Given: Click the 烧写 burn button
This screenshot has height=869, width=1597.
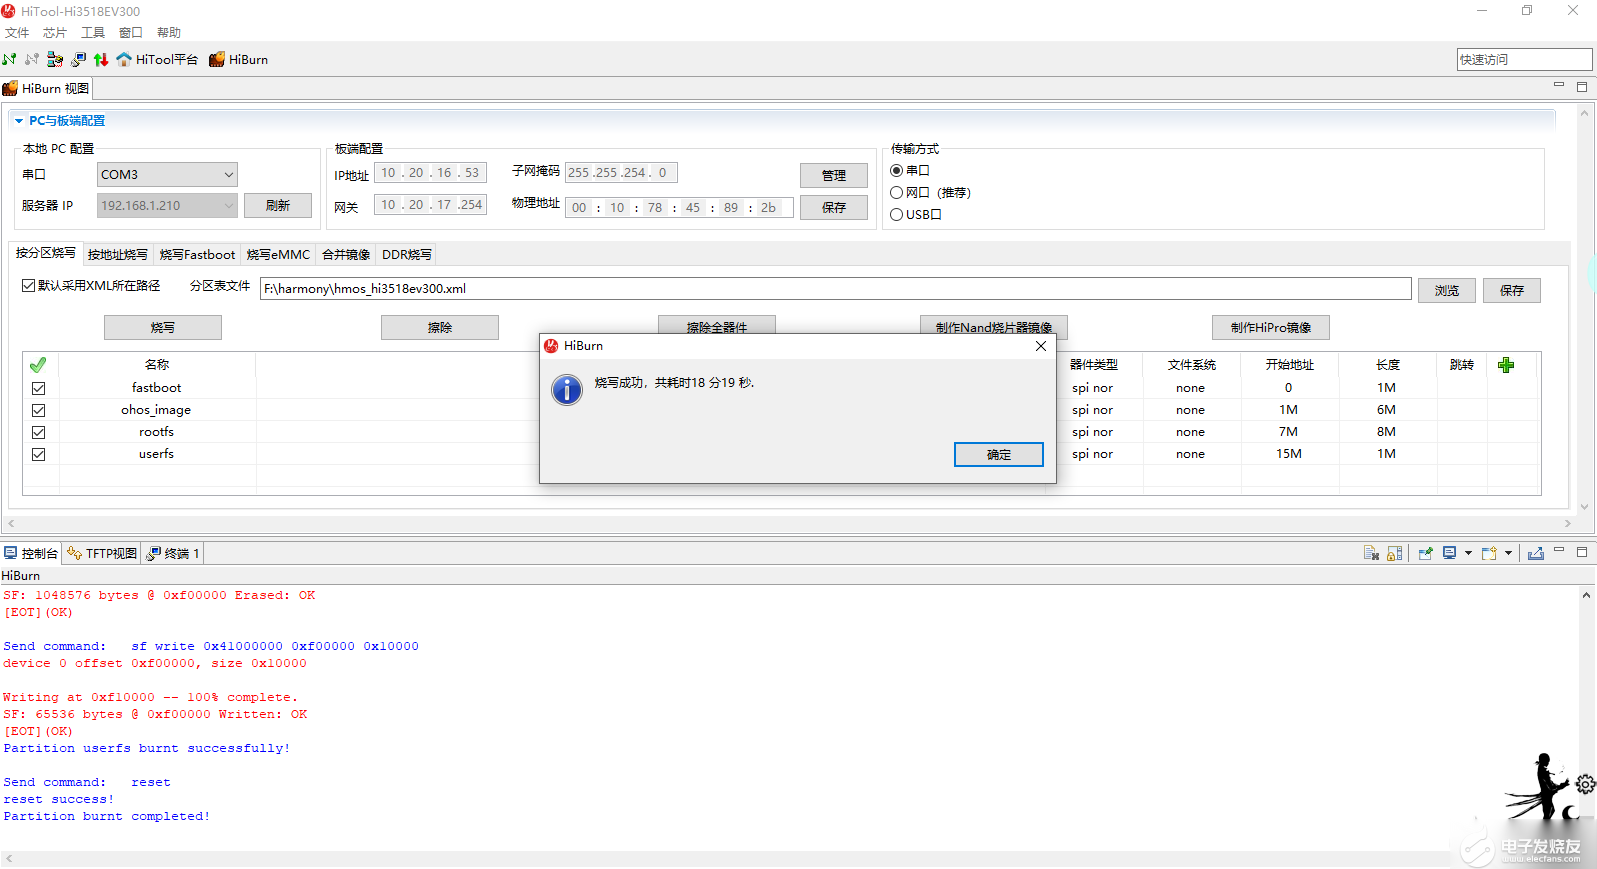Looking at the screenshot, I should point(163,328).
